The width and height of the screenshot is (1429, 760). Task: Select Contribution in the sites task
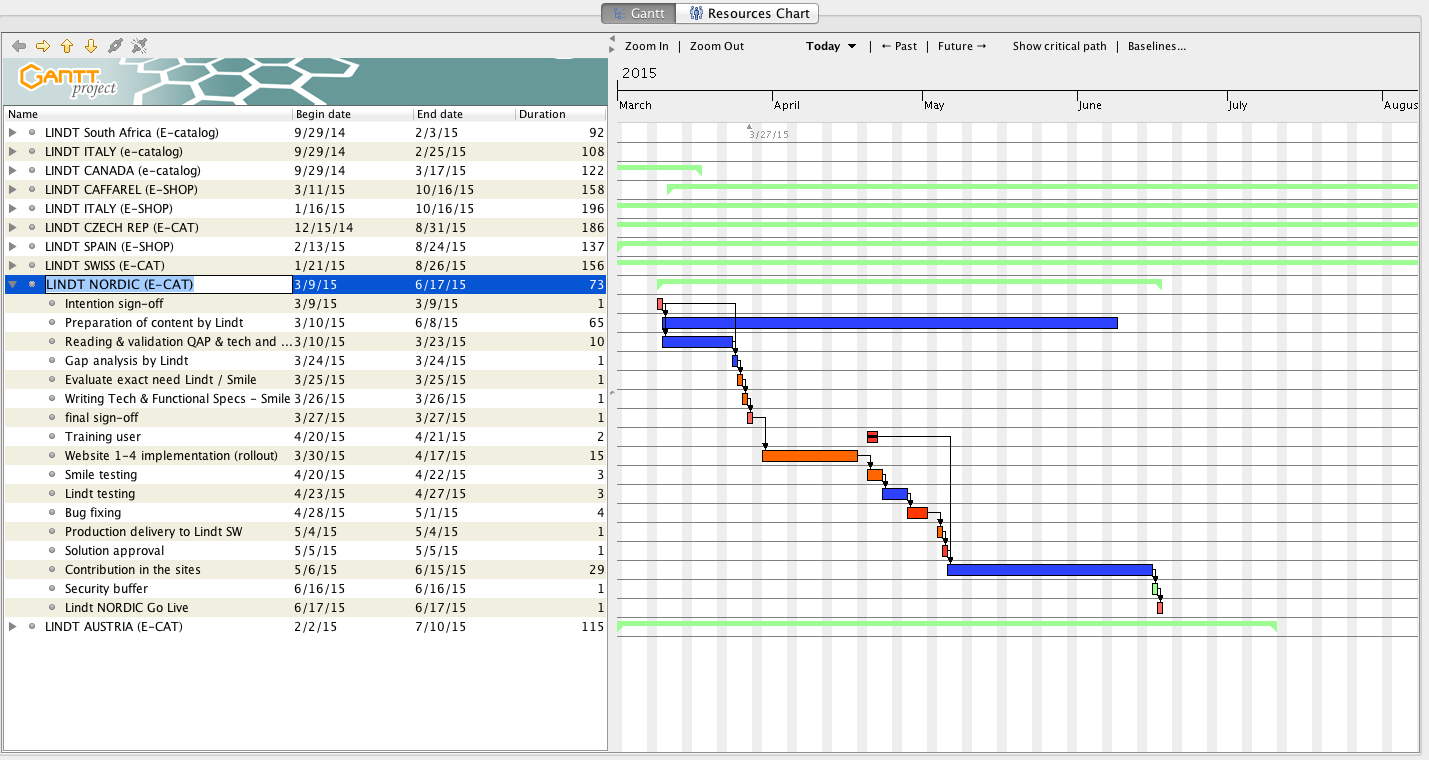tap(305, 569)
